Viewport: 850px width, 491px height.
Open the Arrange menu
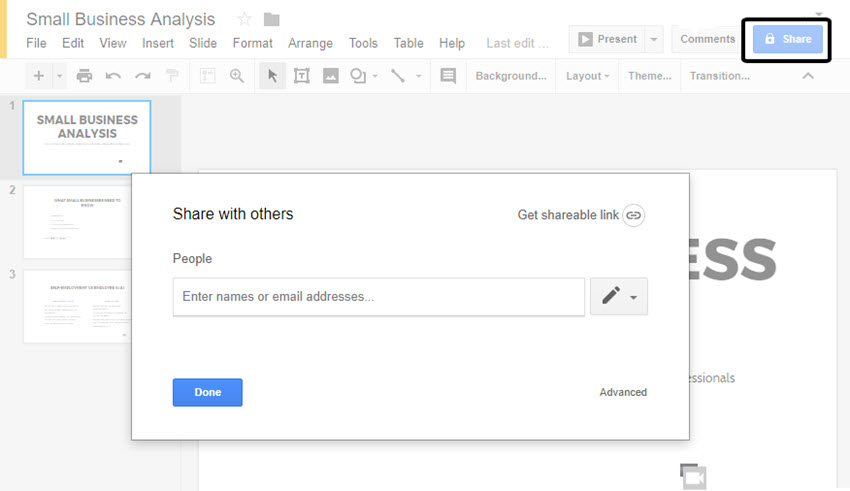(310, 43)
